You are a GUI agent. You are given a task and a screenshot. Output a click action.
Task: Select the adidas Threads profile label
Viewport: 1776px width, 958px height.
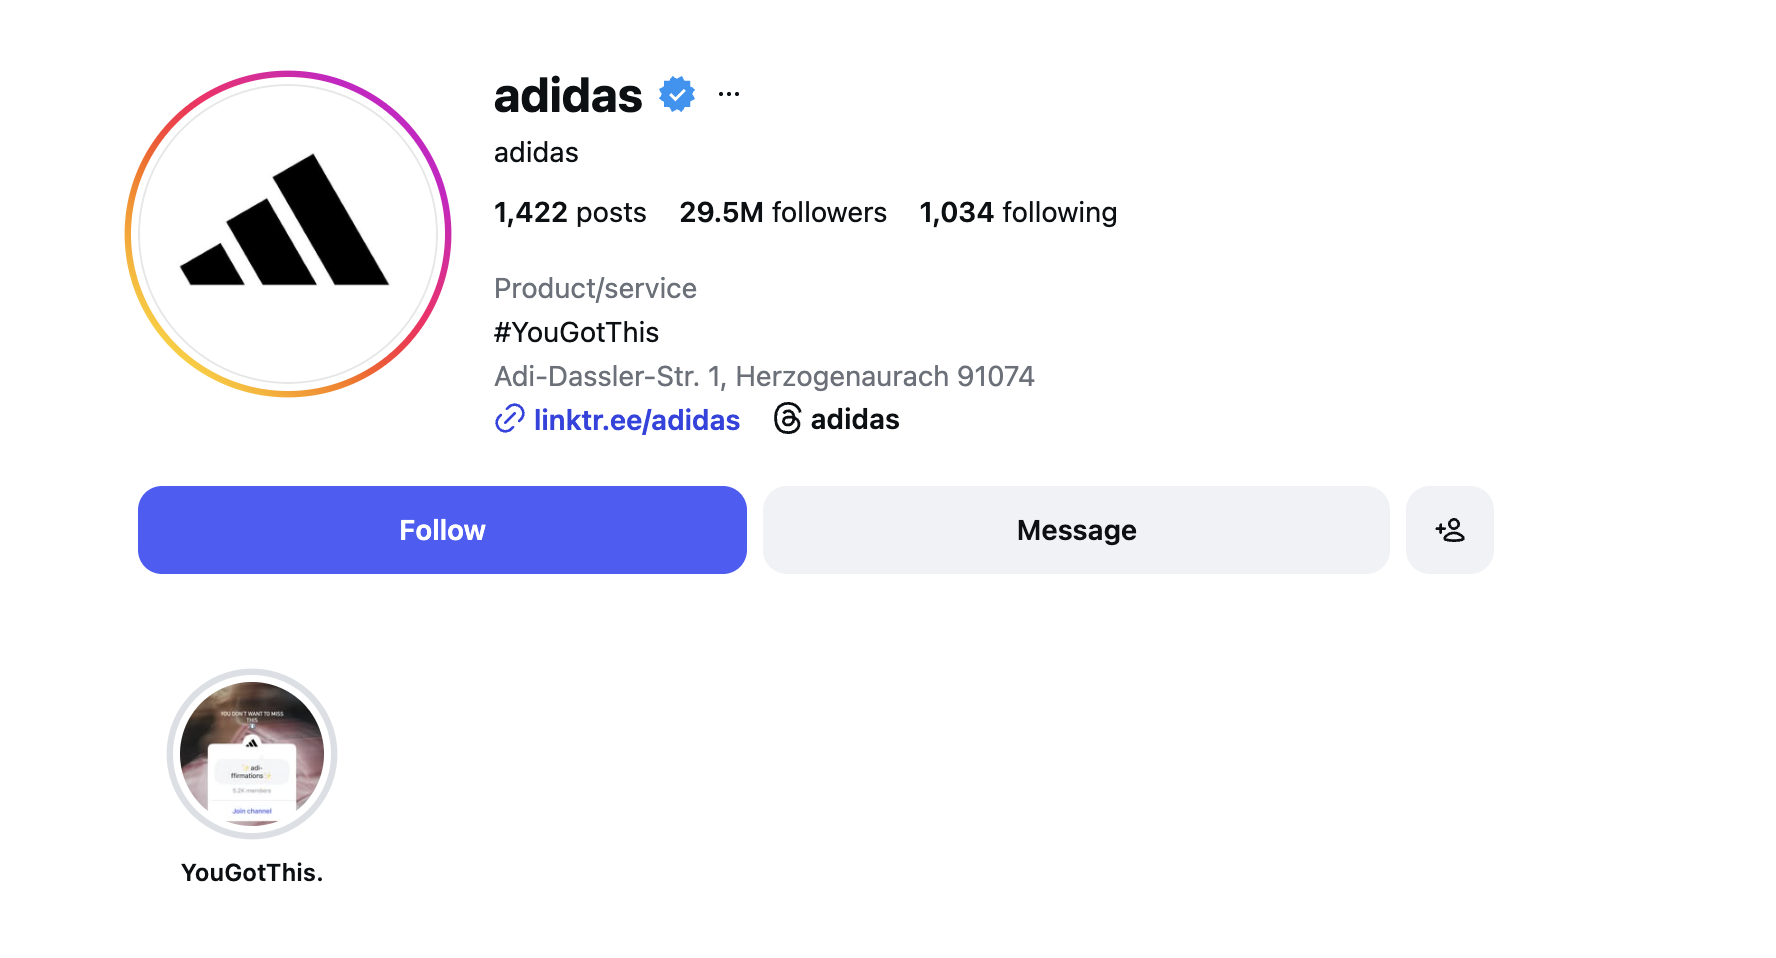[x=856, y=419]
